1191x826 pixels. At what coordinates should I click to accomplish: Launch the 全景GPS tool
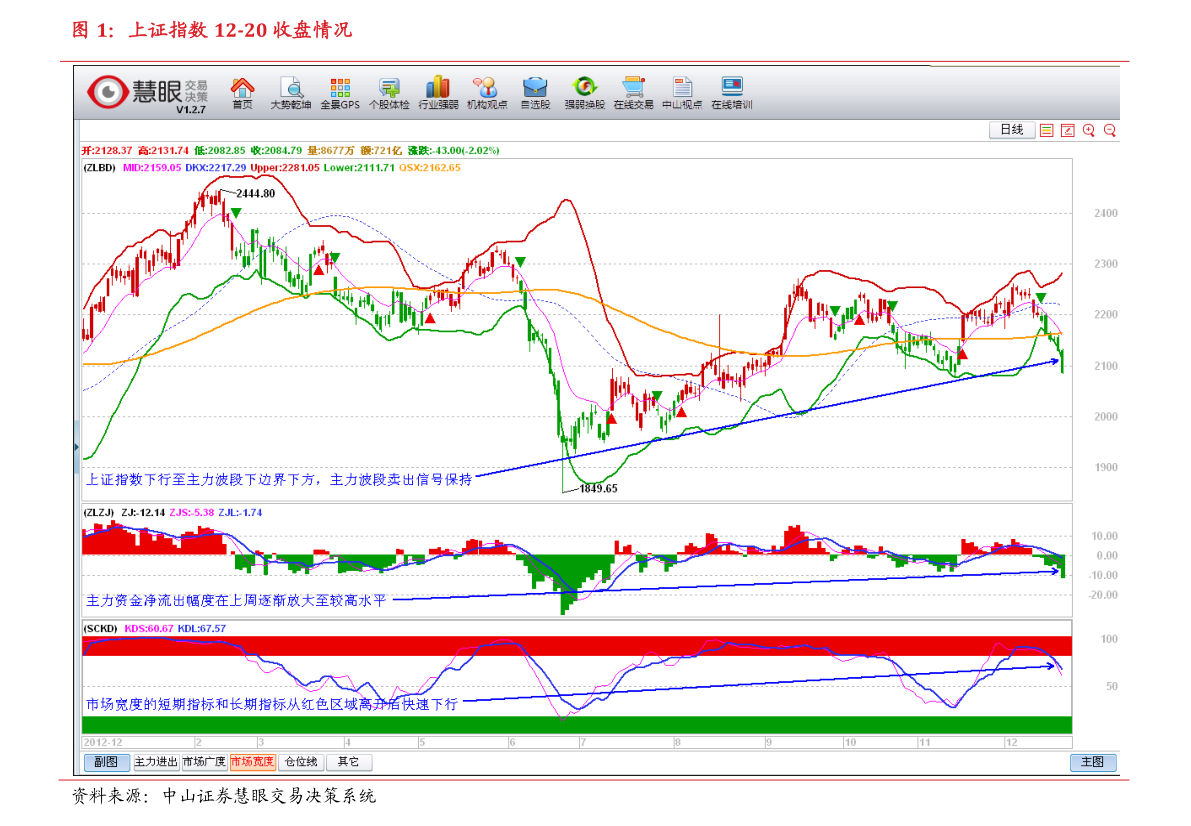pyautogui.click(x=340, y=92)
